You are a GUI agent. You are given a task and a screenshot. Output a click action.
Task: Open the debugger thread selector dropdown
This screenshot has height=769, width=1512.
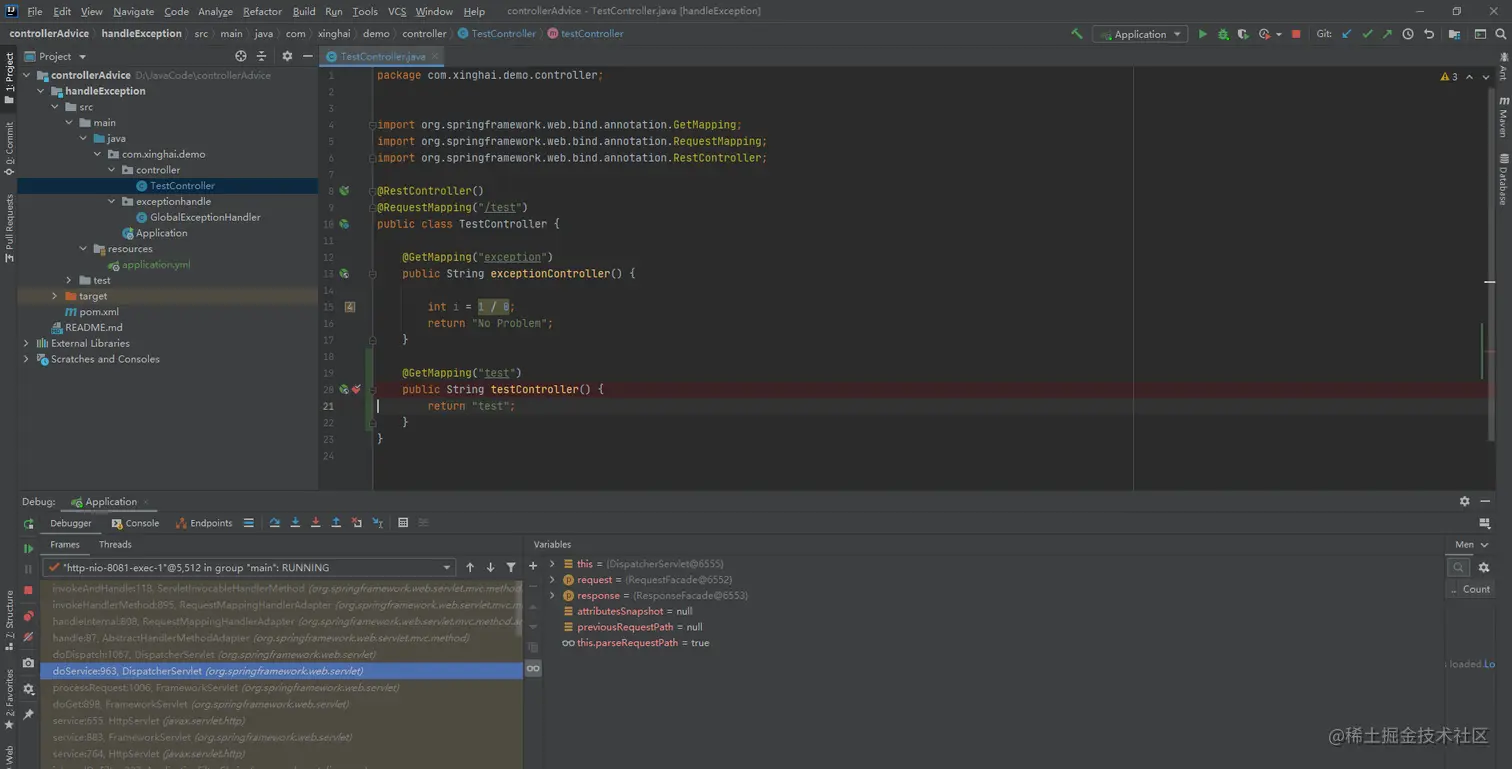(x=447, y=568)
